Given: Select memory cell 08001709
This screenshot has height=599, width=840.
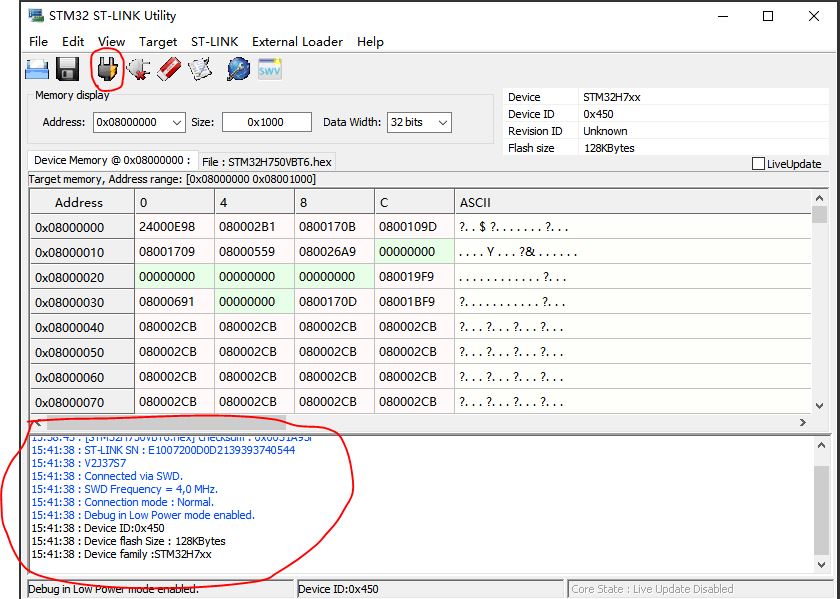Looking at the screenshot, I should pos(174,252).
